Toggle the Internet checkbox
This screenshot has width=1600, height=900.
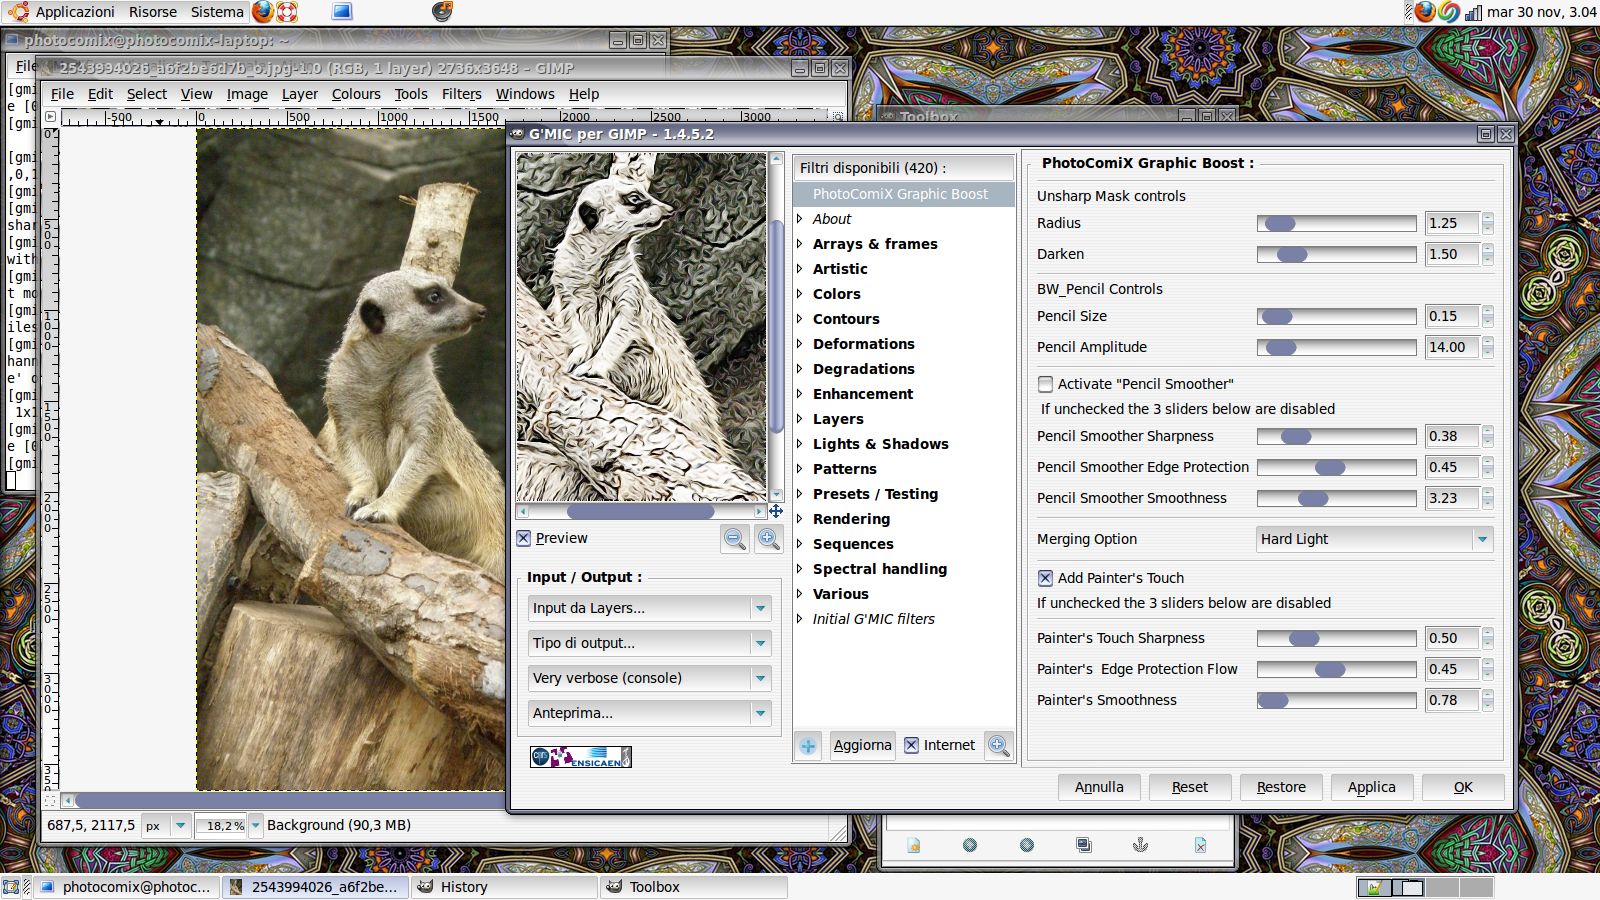pyautogui.click(x=911, y=745)
